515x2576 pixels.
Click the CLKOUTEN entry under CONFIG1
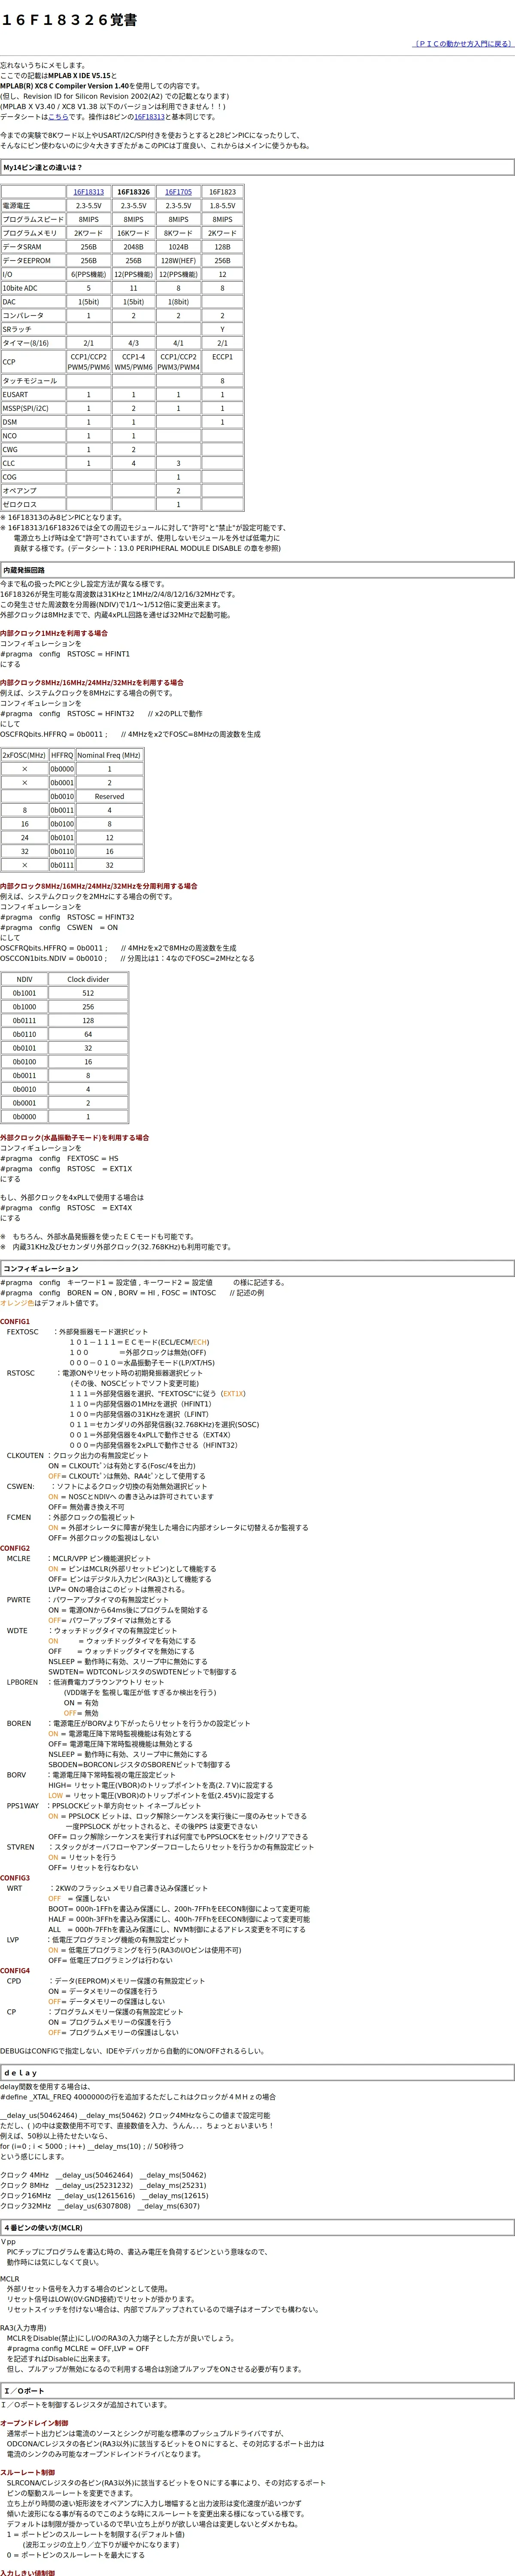[x=25, y=1456]
